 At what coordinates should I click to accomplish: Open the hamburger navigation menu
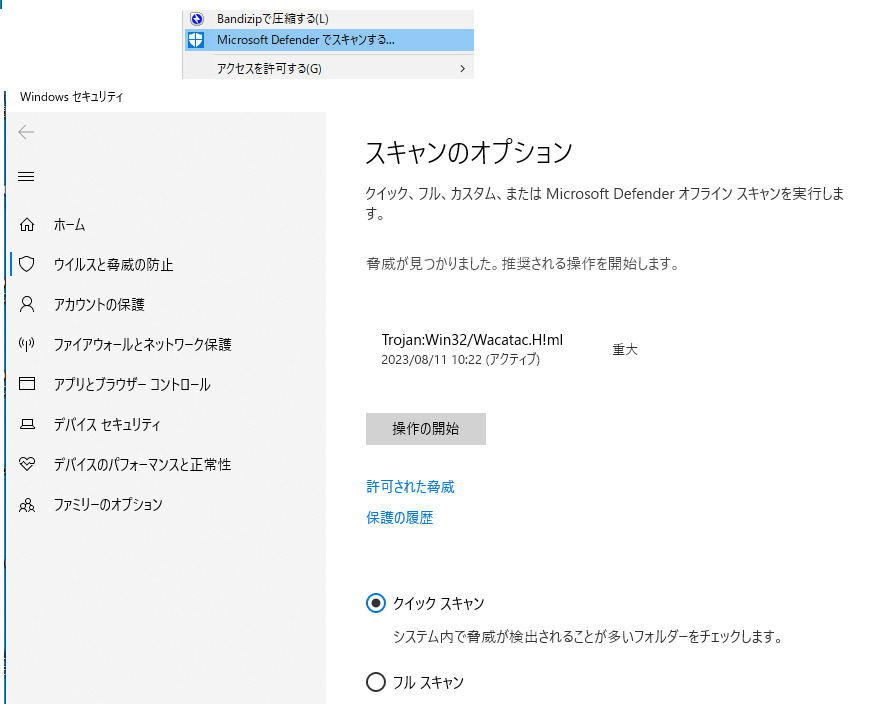click(26, 177)
